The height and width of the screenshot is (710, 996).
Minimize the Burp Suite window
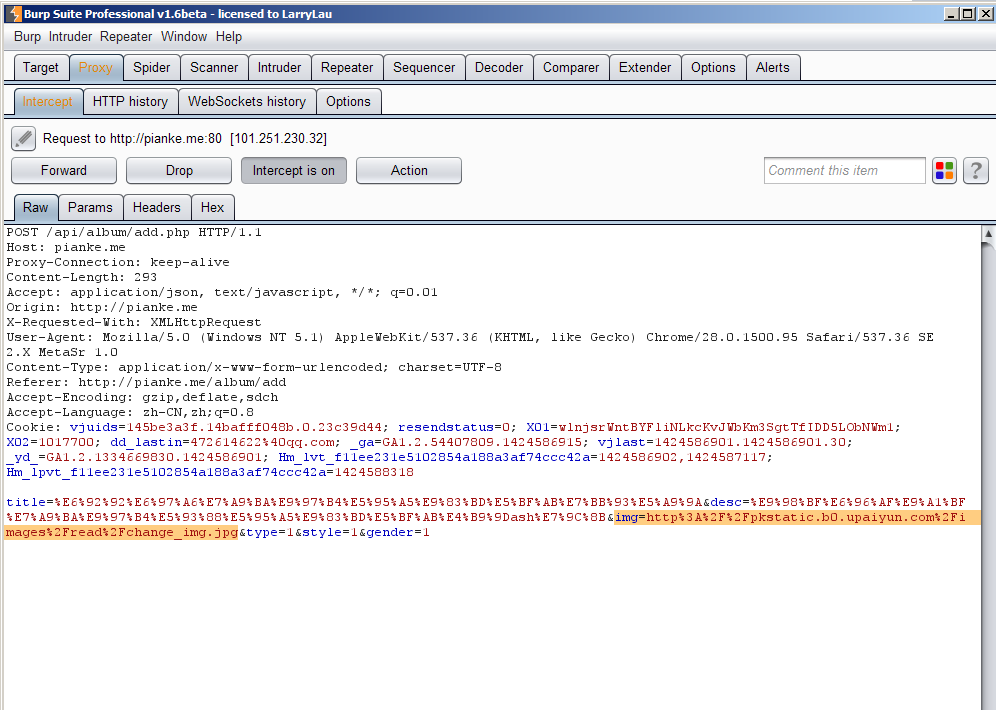[x=951, y=14]
